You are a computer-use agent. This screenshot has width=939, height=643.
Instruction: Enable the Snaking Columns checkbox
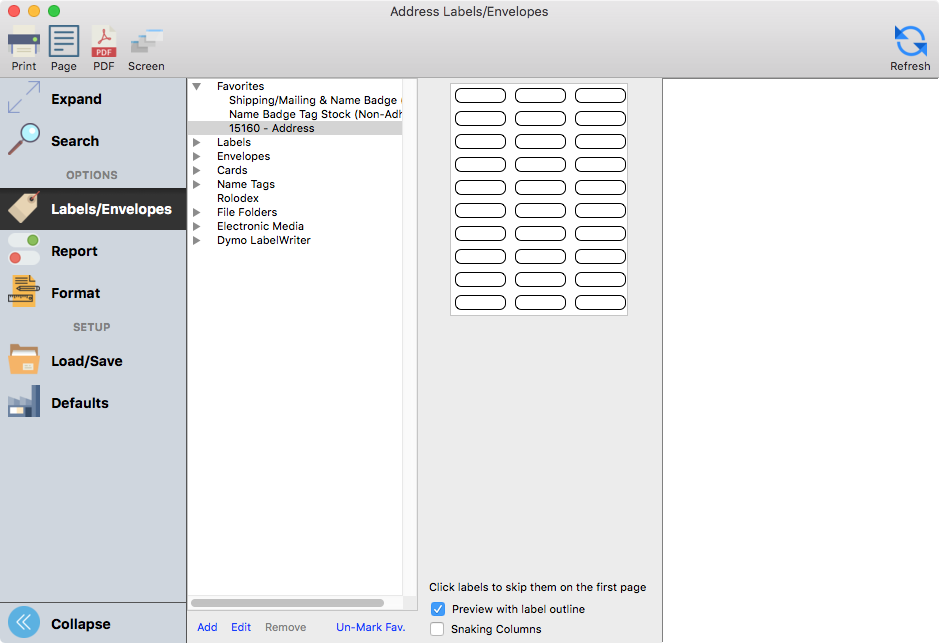click(x=438, y=629)
